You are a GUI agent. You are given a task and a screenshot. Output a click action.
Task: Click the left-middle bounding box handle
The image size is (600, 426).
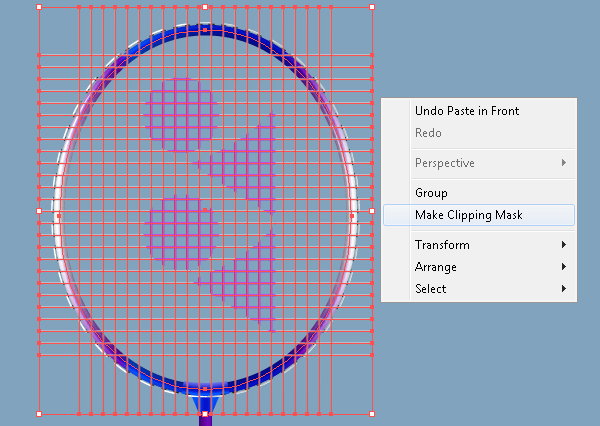[39, 211]
